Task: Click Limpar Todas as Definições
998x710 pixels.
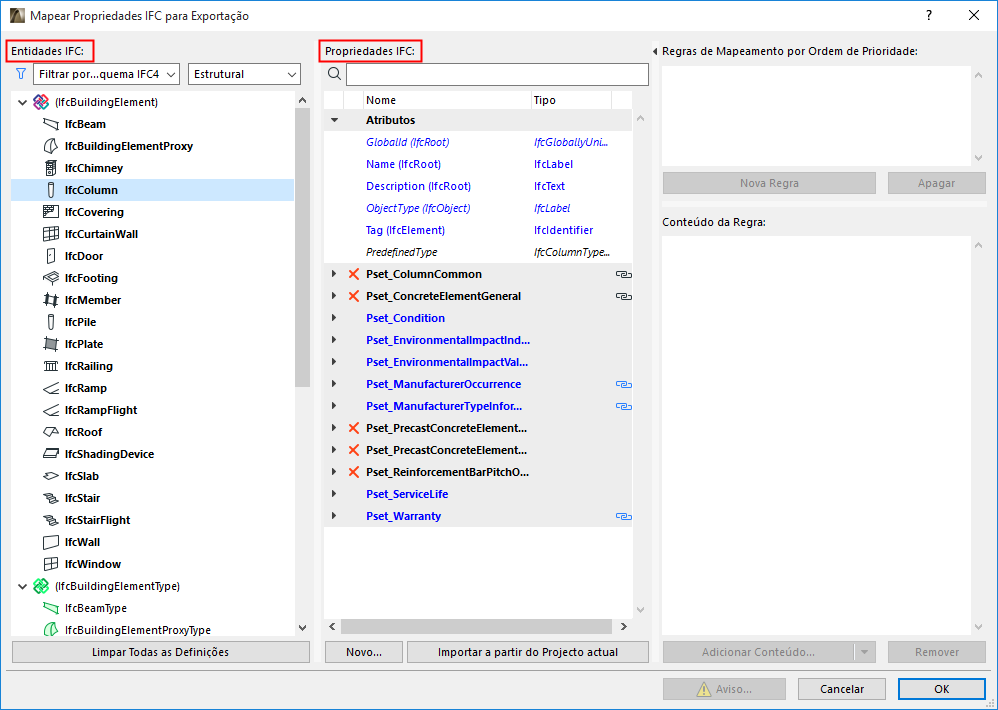Action: pyautogui.click(x=160, y=652)
